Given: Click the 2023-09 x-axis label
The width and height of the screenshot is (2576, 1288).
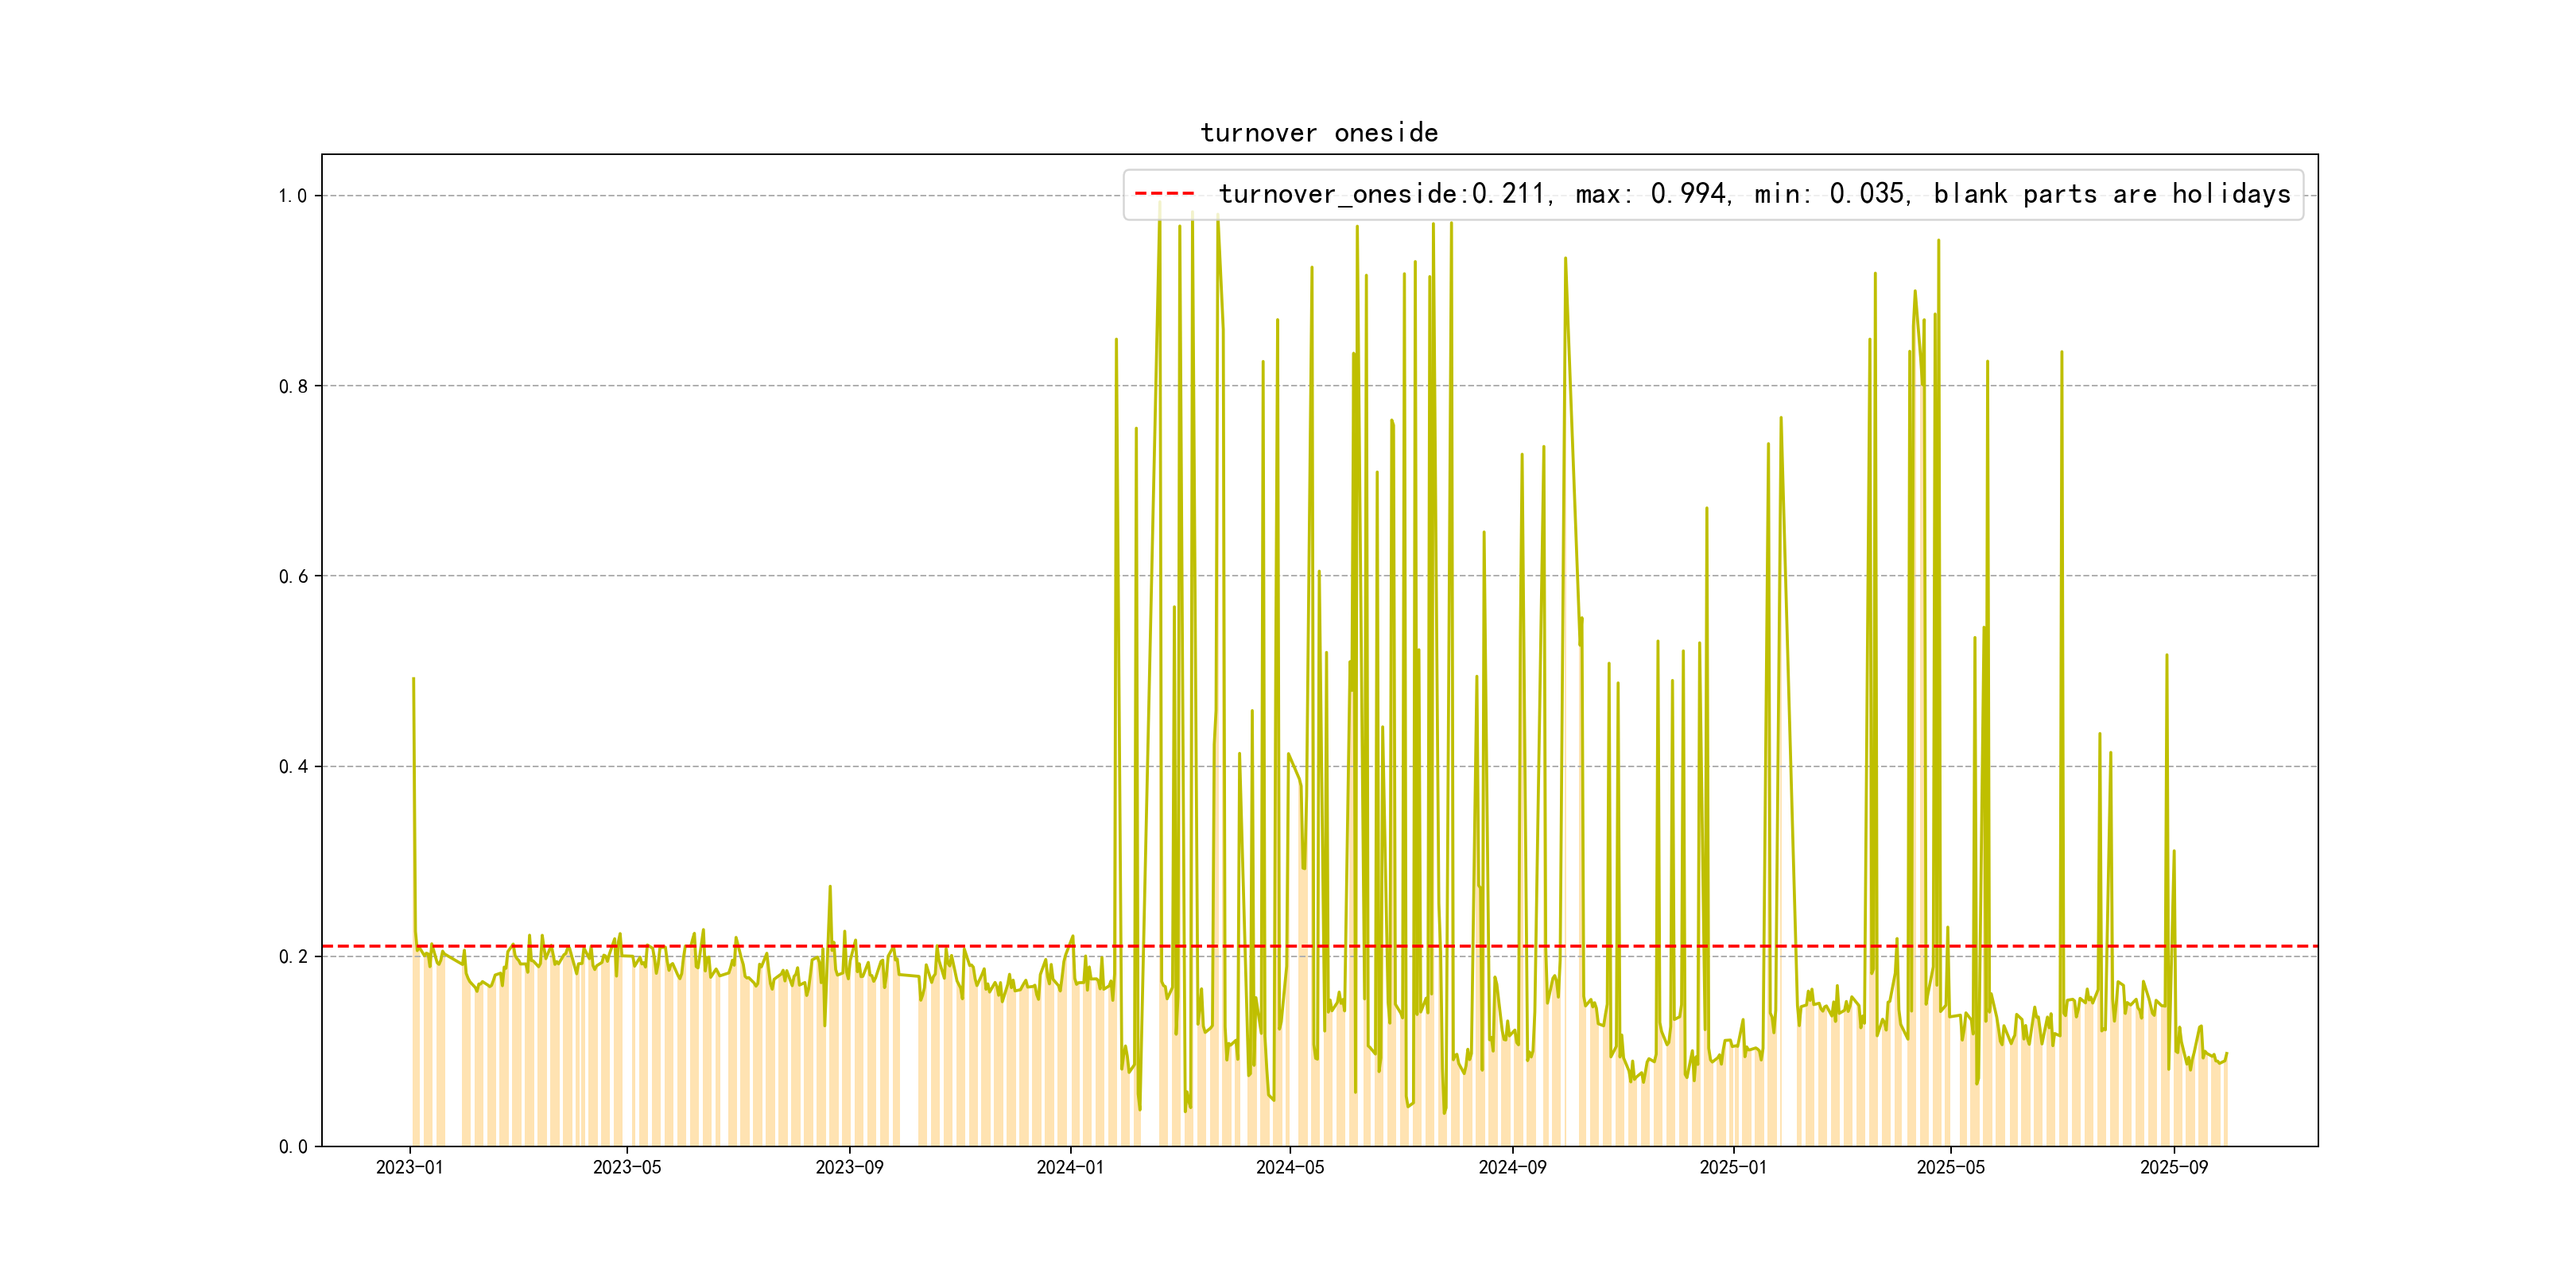Looking at the screenshot, I should click(x=849, y=1167).
